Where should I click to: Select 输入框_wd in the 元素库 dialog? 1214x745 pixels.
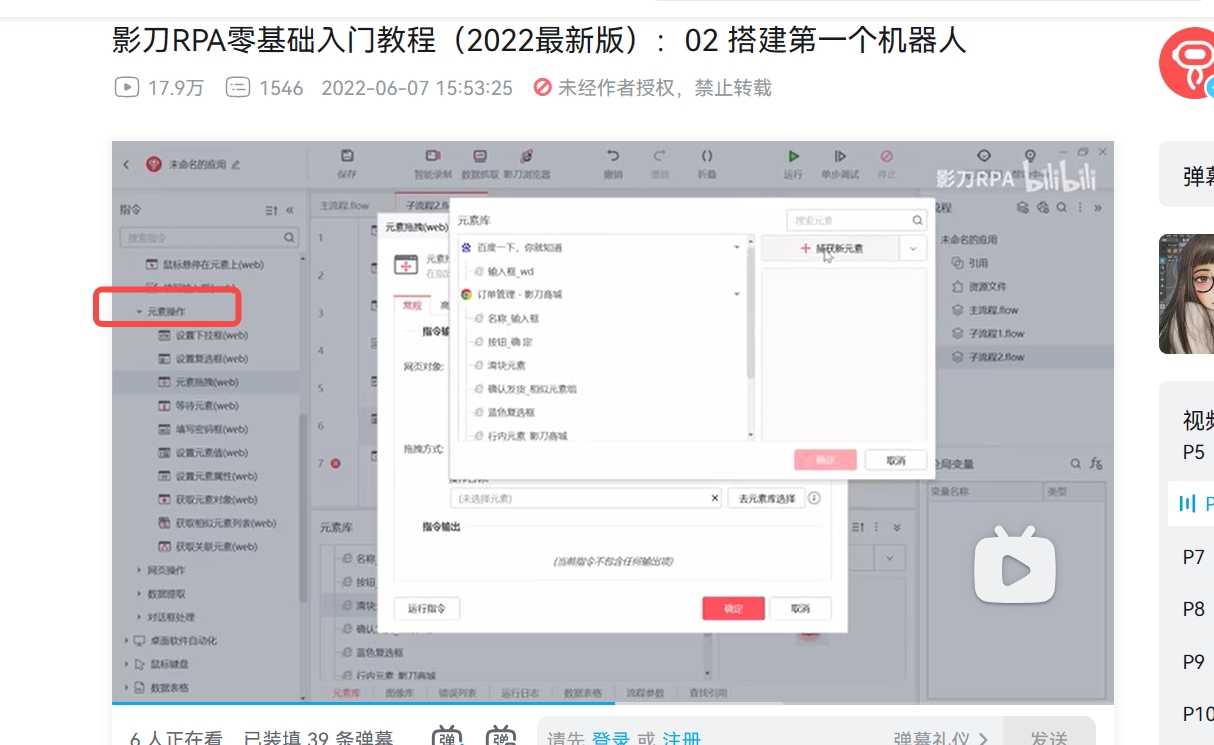(510, 271)
